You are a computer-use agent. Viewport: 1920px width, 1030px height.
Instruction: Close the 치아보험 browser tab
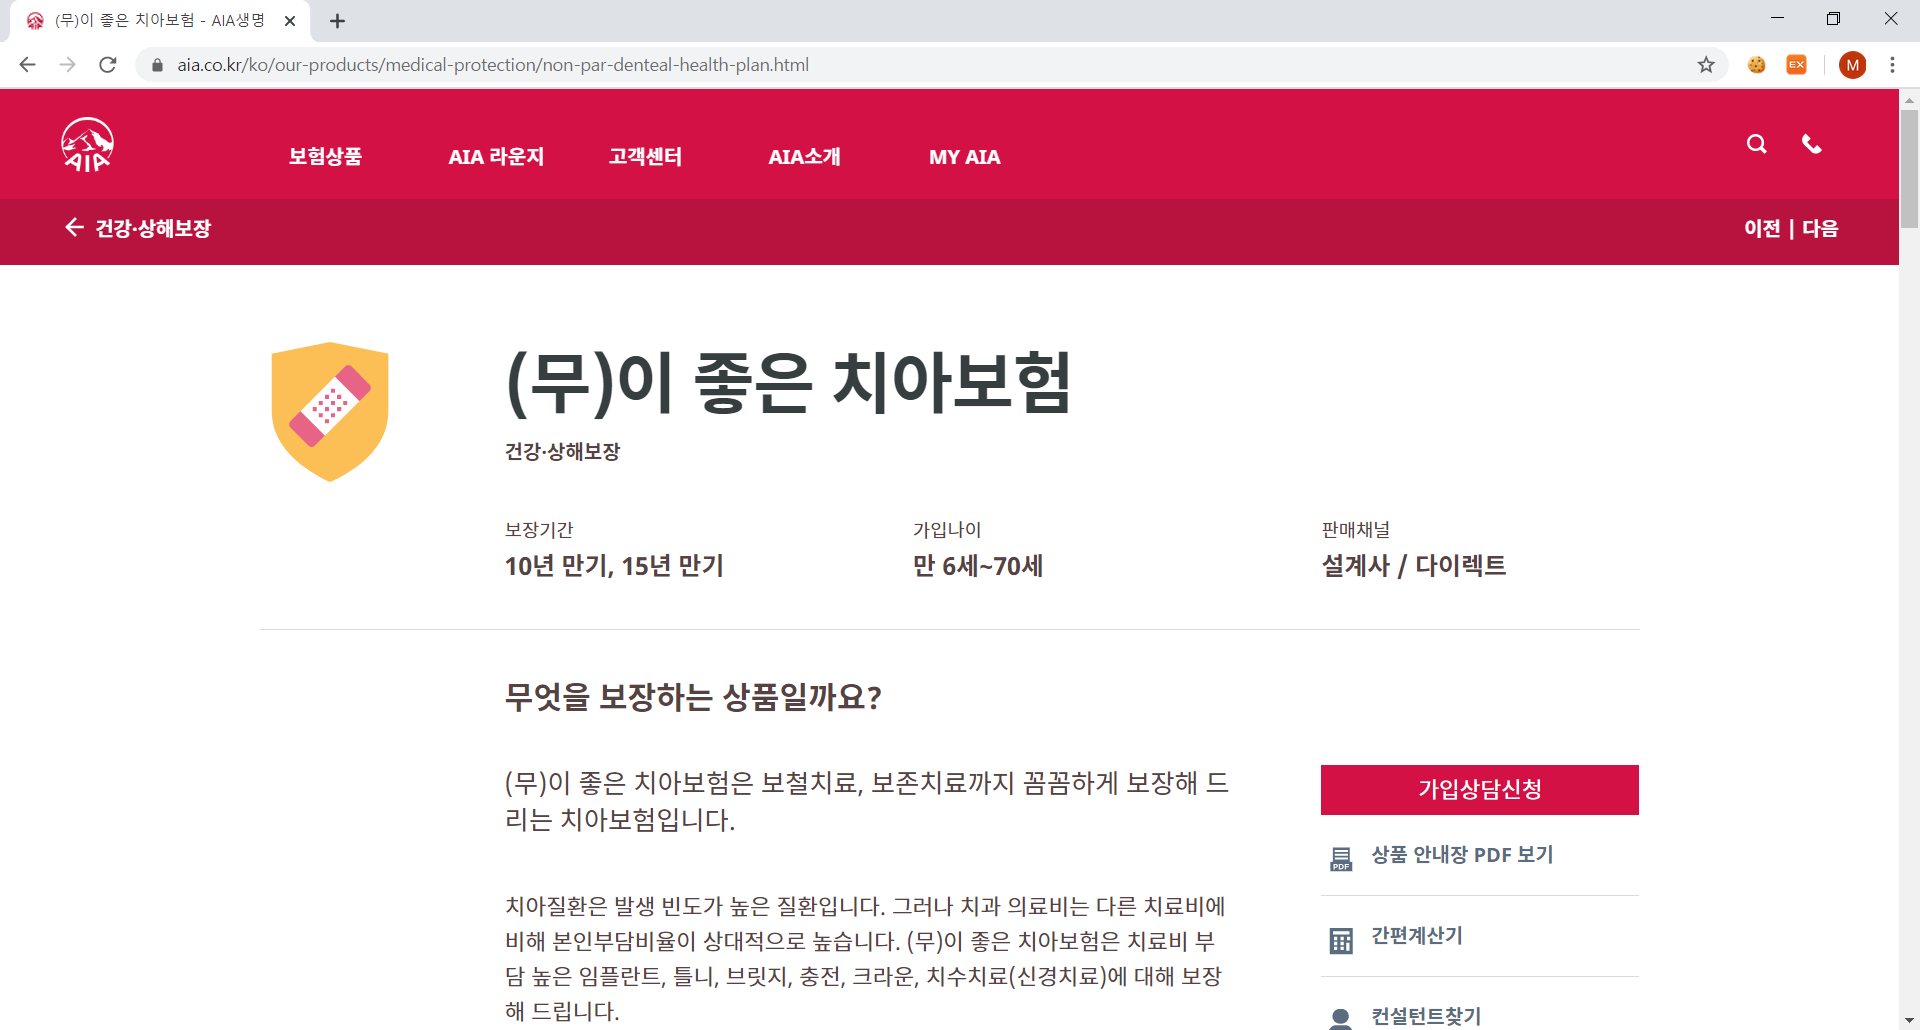point(290,21)
